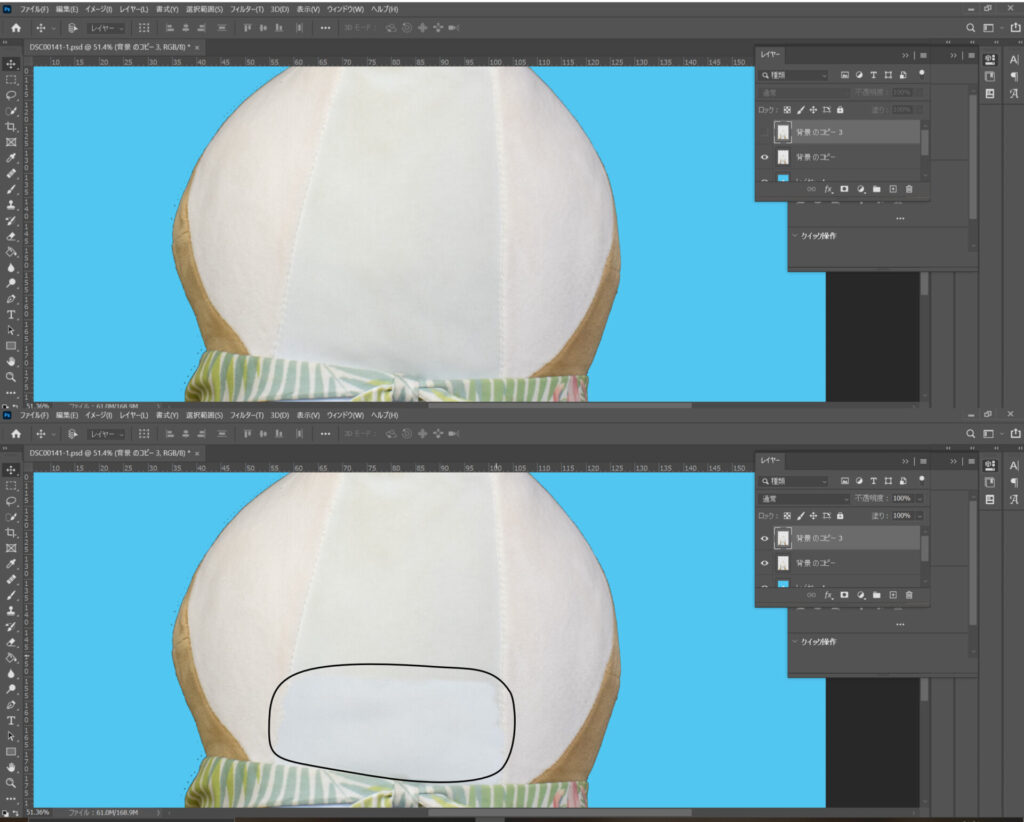
Task: Select the Pen tool in lower window
Action: coord(11,705)
